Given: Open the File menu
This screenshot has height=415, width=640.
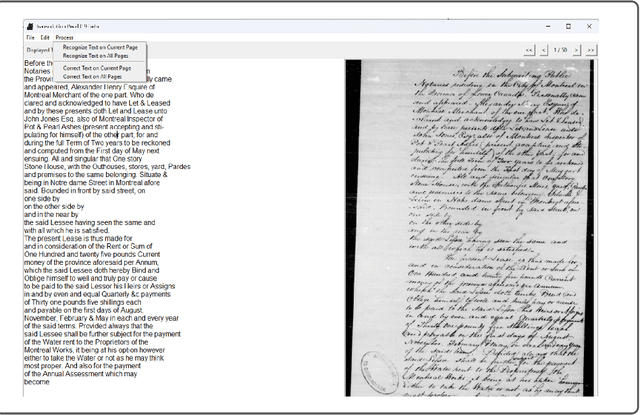Looking at the screenshot, I should [x=30, y=37].
